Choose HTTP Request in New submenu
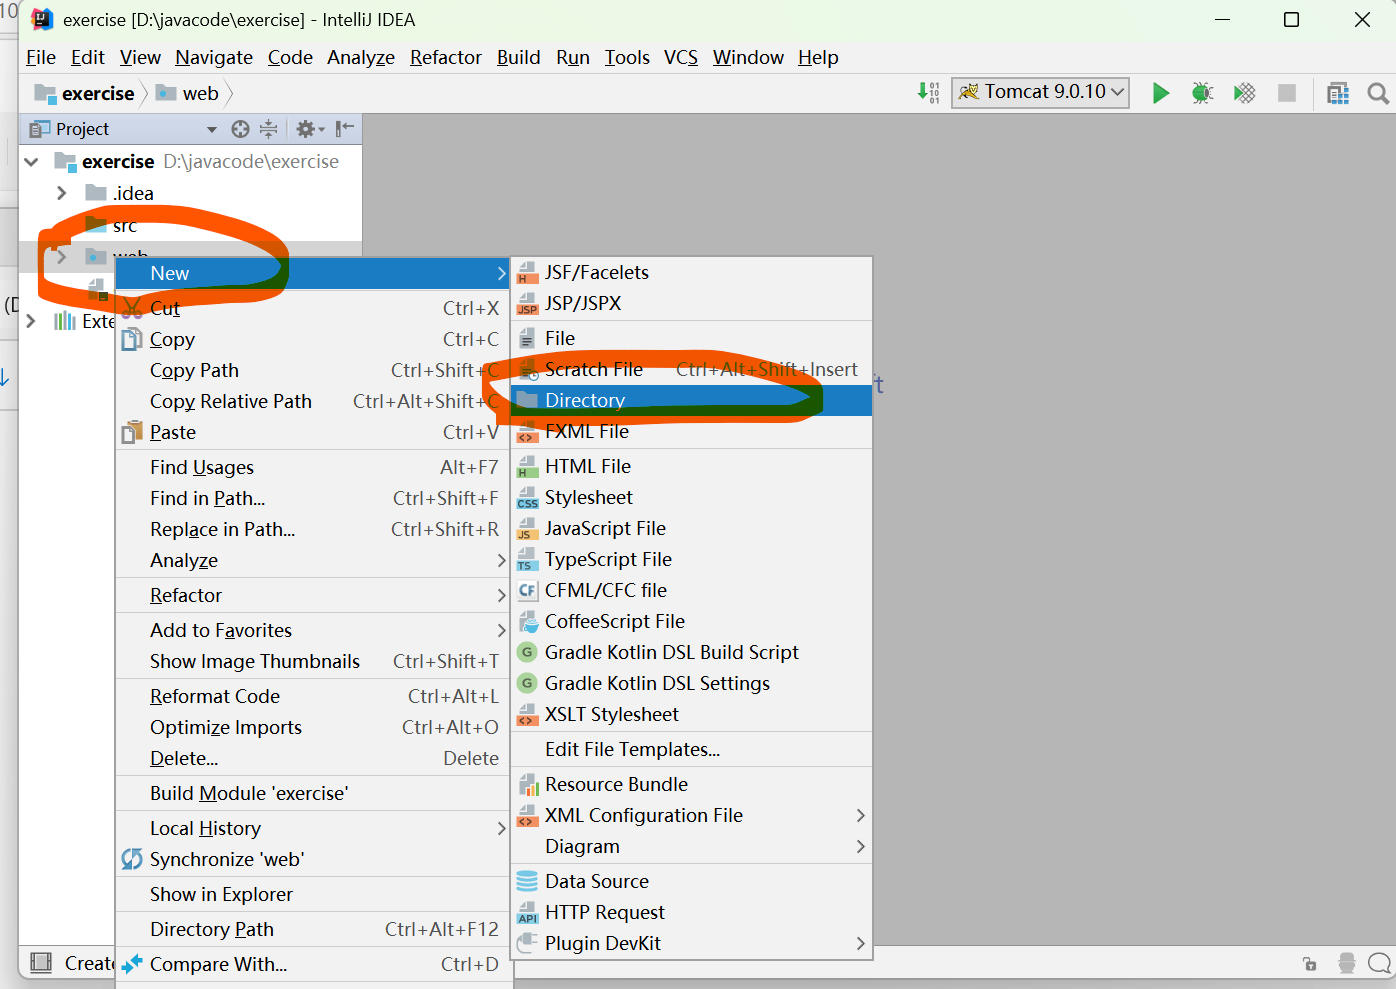This screenshot has height=989, width=1396. click(x=691, y=912)
